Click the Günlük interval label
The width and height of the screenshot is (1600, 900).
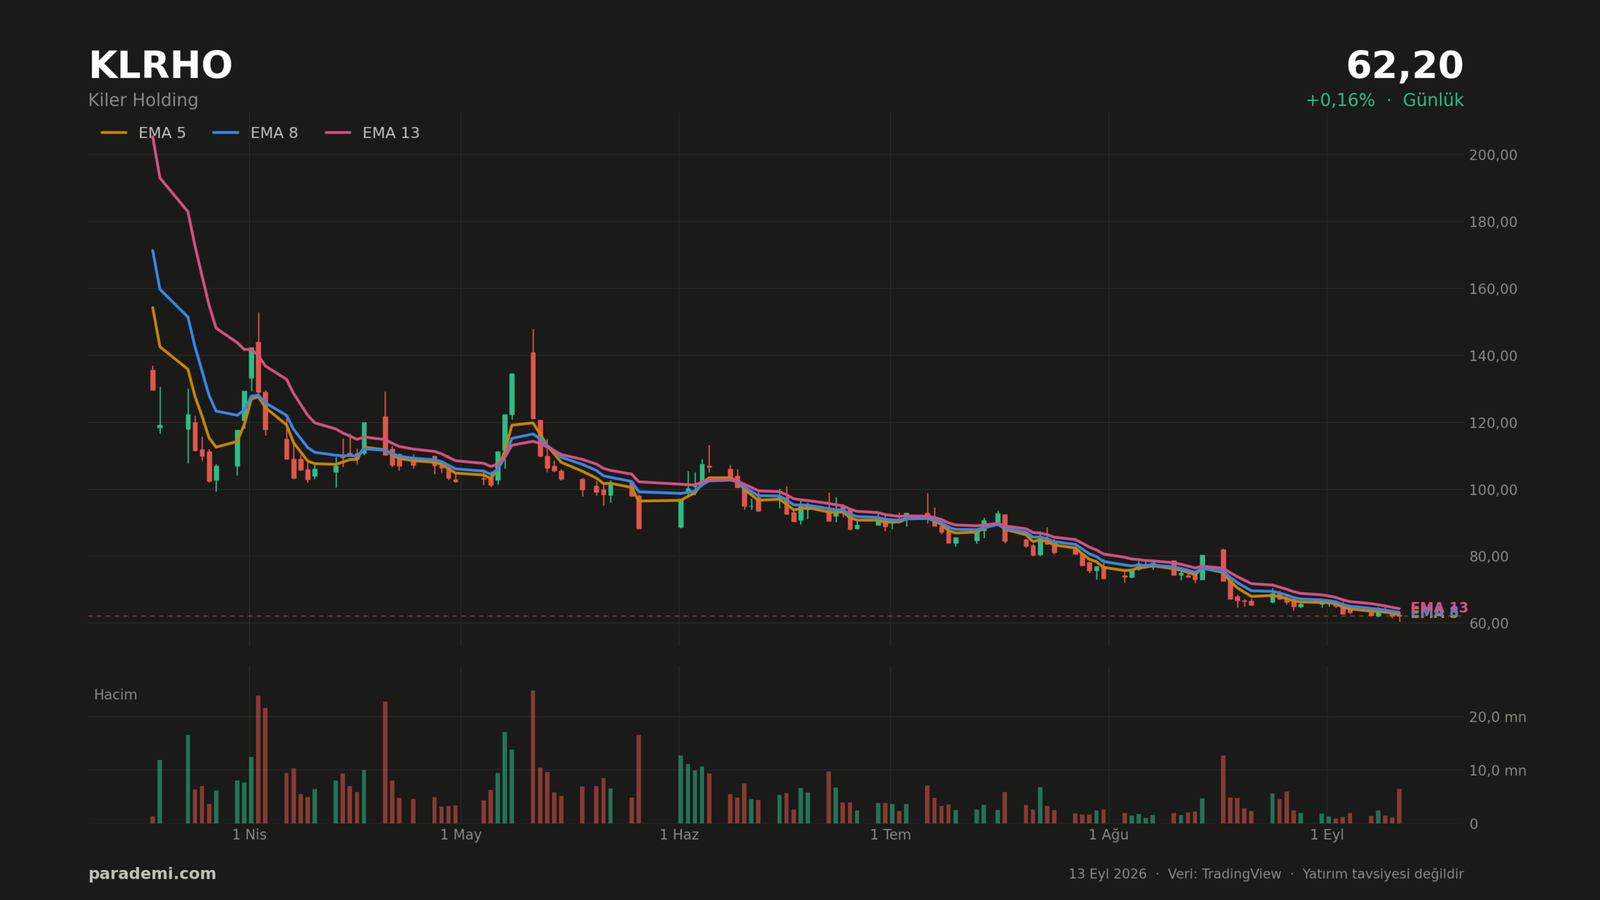pos(1433,100)
